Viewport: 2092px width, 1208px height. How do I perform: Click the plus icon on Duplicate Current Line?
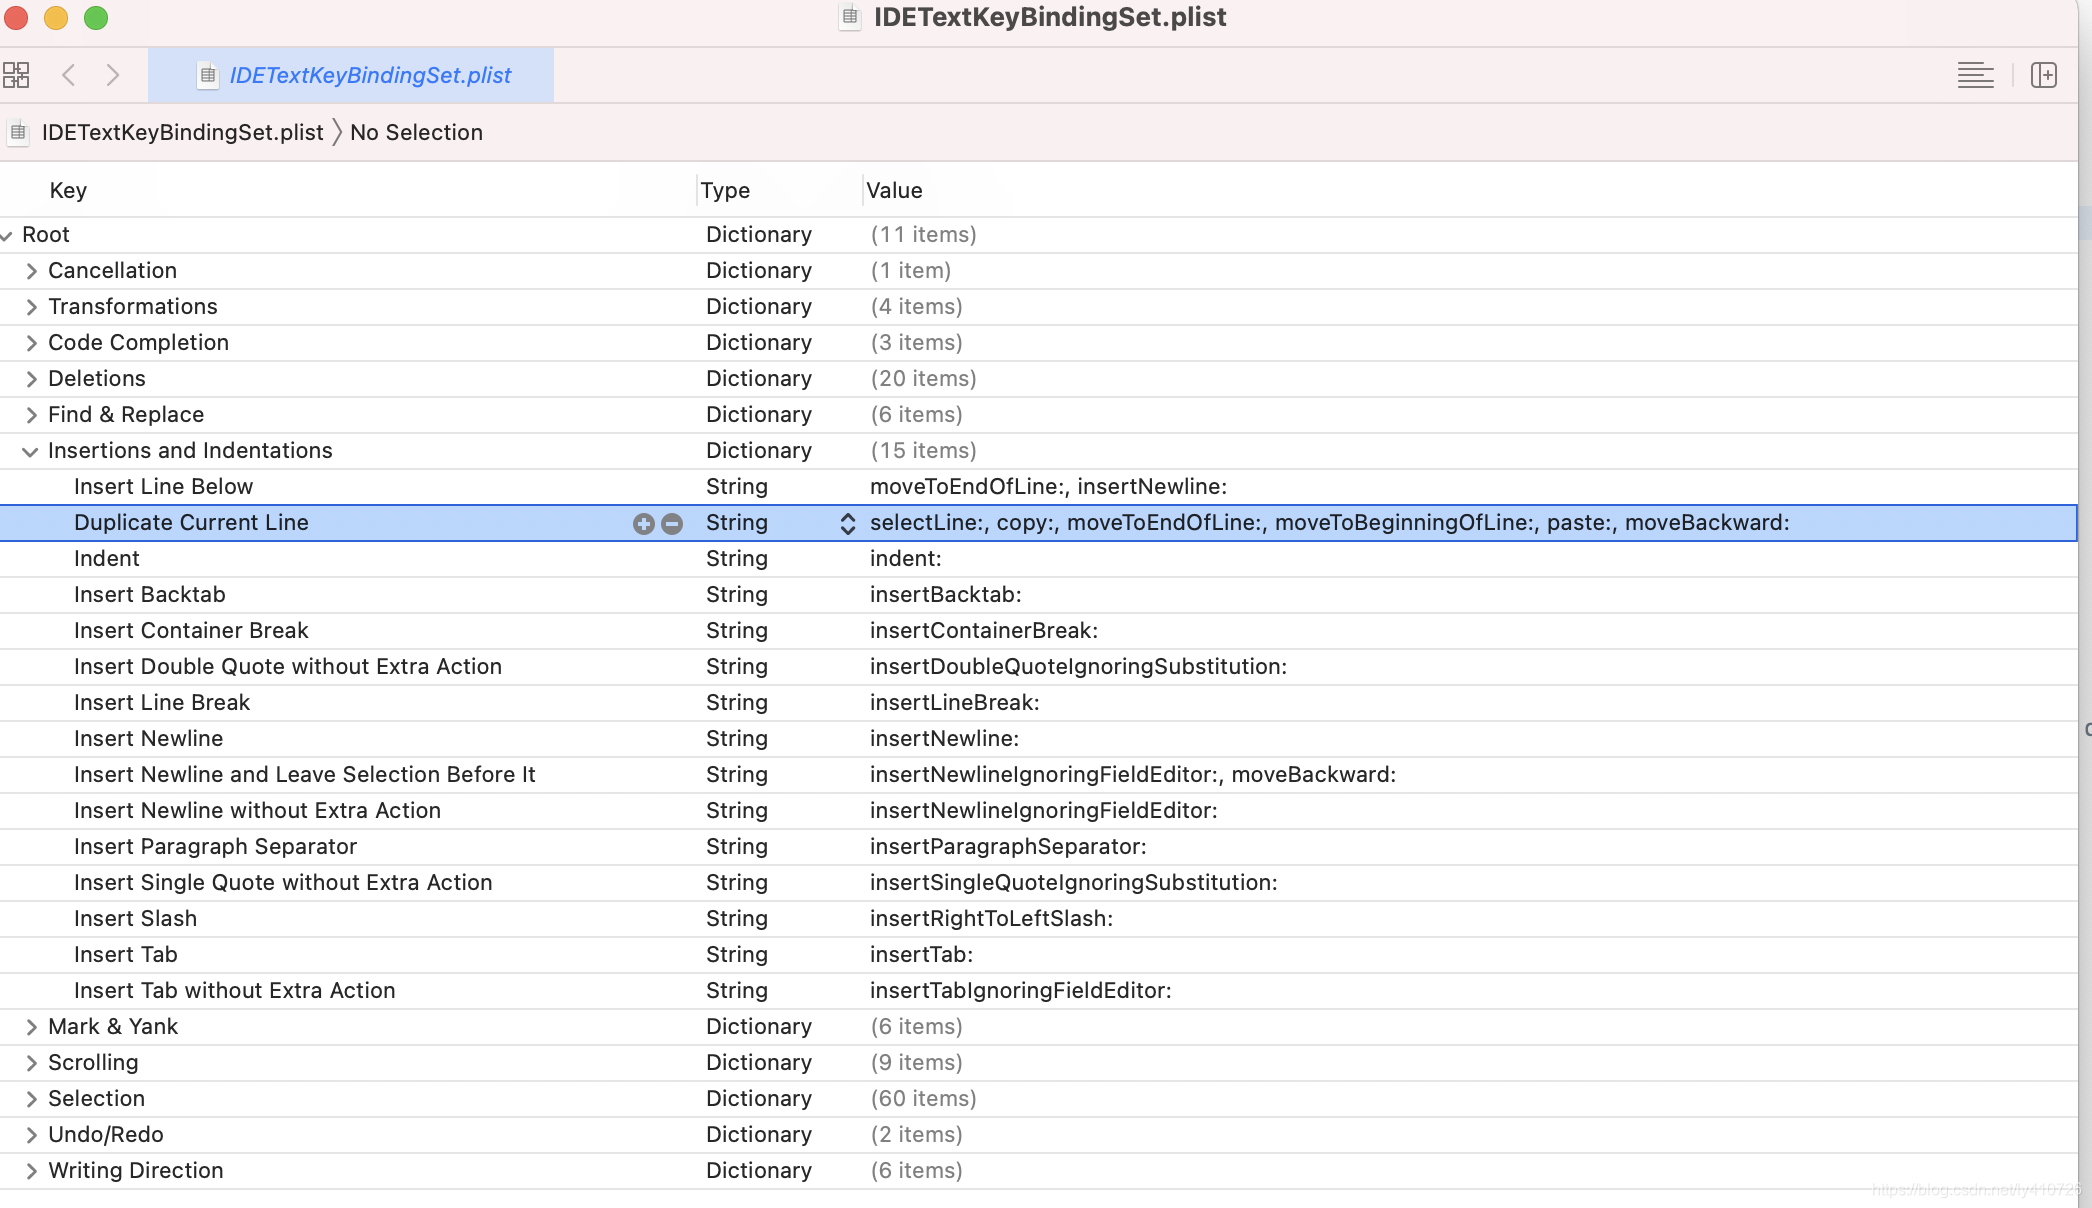pos(643,523)
